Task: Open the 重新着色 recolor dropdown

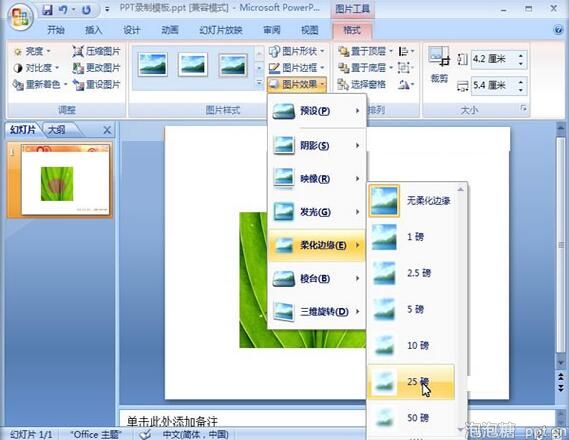Action: [x=40, y=85]
